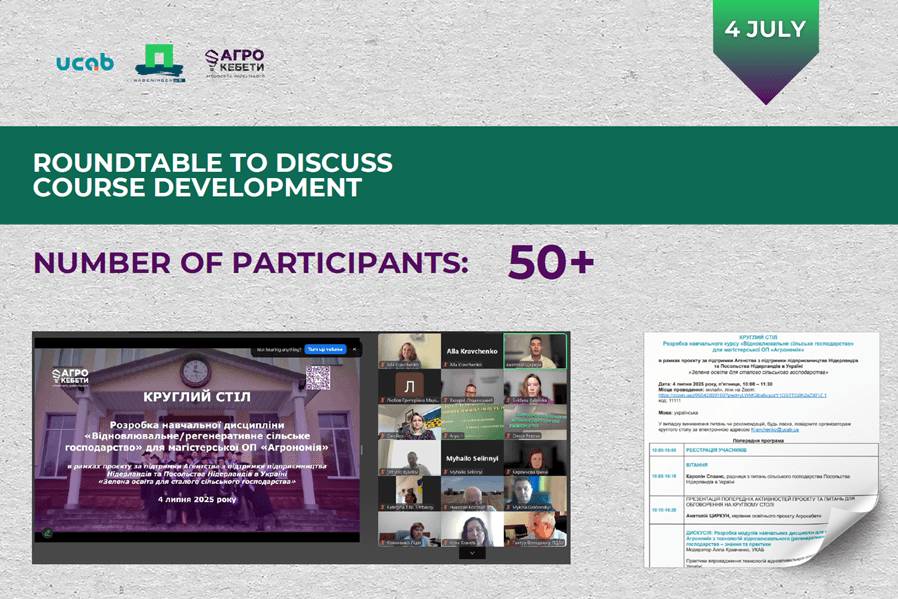
Task: Click the Агро Кебети logo at top
Action: pos(235,63)
